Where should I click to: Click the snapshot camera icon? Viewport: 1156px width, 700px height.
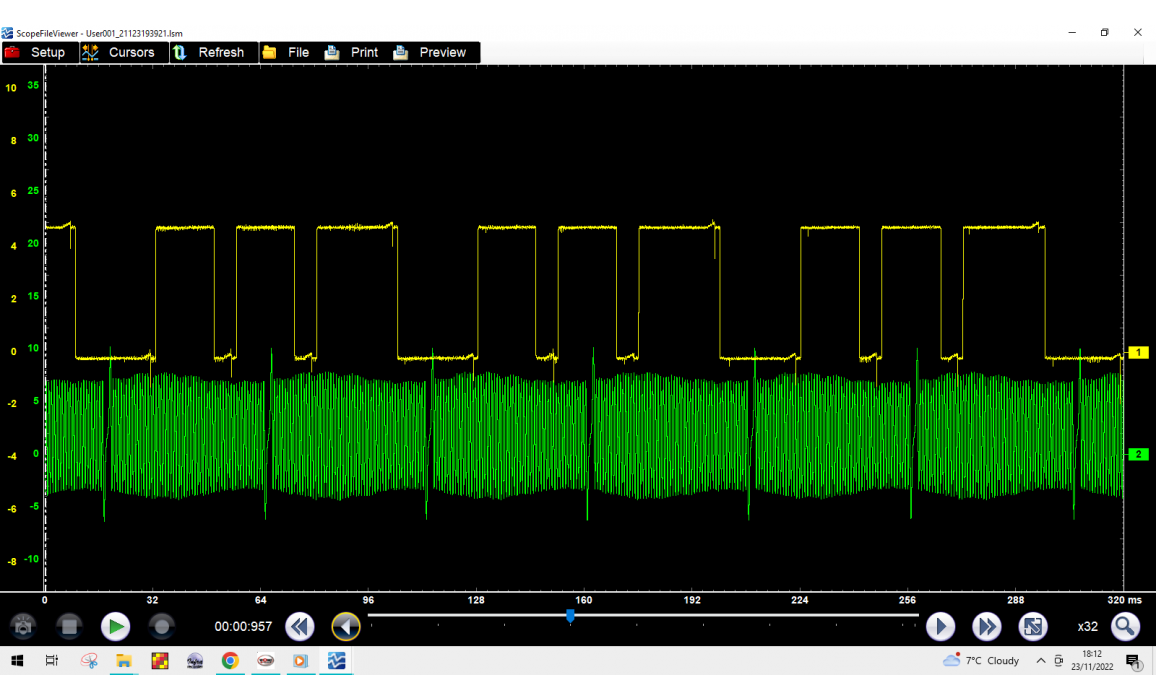pyautogui.click(x=23, y=627)
